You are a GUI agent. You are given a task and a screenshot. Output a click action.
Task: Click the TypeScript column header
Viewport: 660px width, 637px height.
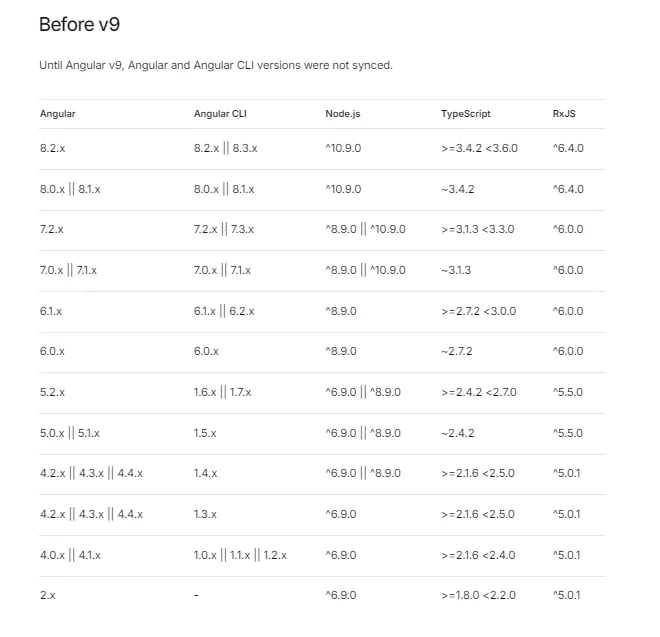click(x=466, y=114)
